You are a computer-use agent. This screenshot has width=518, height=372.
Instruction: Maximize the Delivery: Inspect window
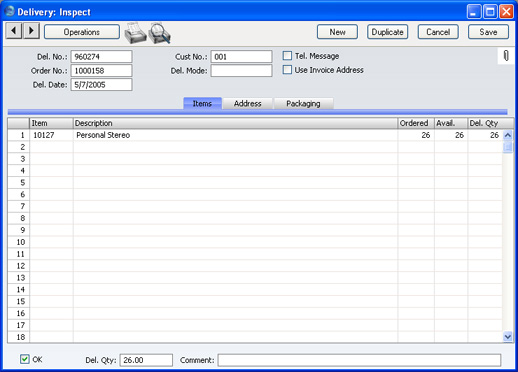click(x=490, y=12)
